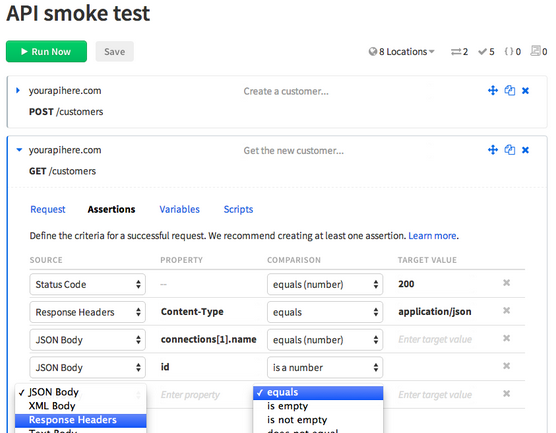Remove the id assertion
Screen dimensions: 556x433
click(506, 366)
